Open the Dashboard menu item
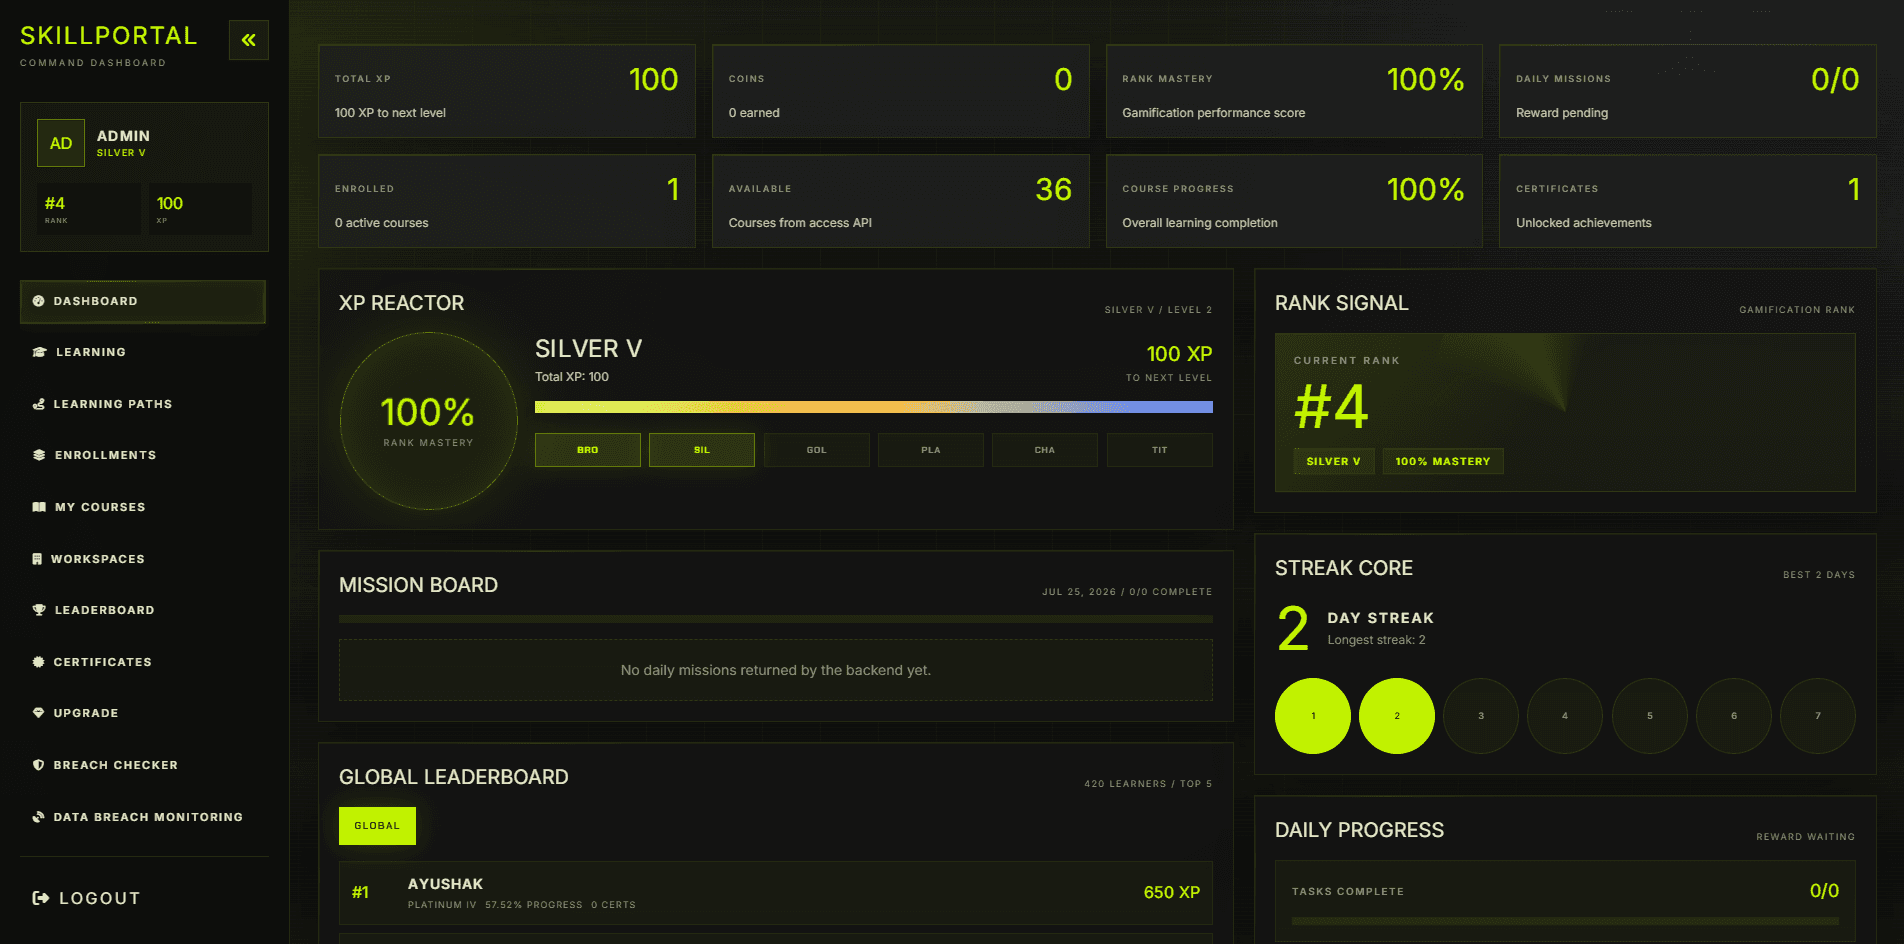This screenshot has height=944, width=1904. (x=143, y=301)
